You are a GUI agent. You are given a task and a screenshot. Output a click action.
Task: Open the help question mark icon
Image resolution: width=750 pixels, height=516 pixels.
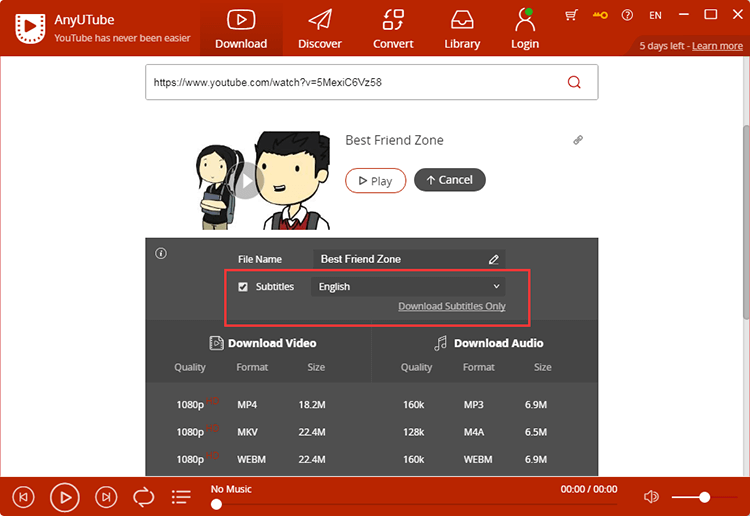[627, 15]
